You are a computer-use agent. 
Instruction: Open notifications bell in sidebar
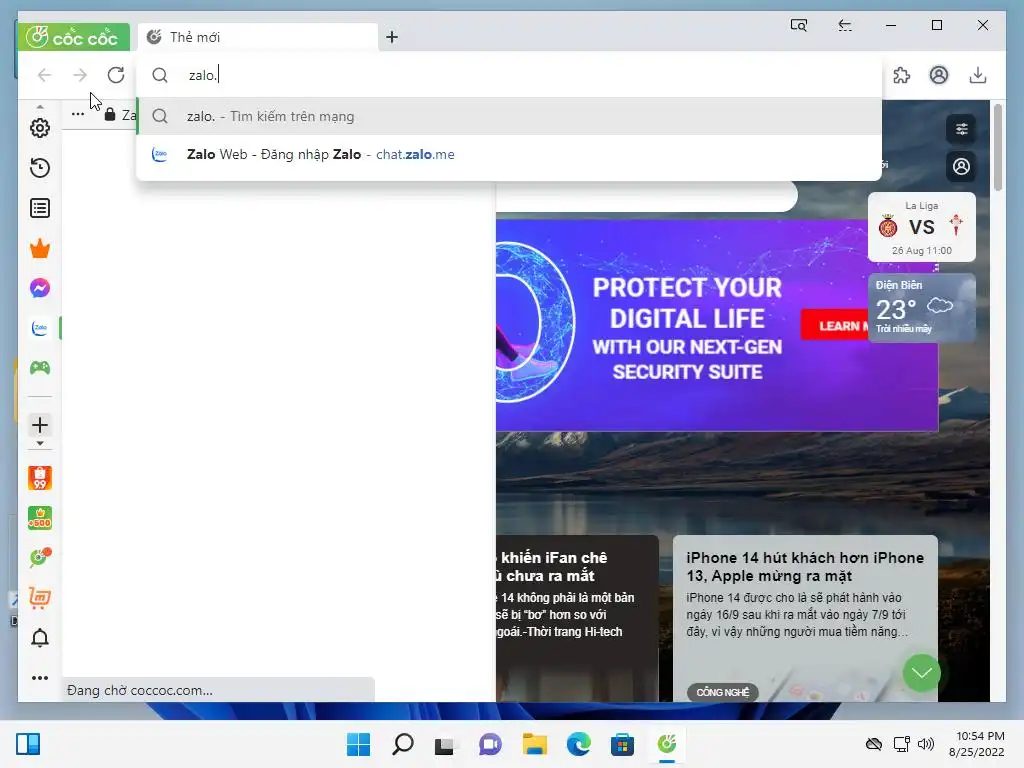coord(40,638)
